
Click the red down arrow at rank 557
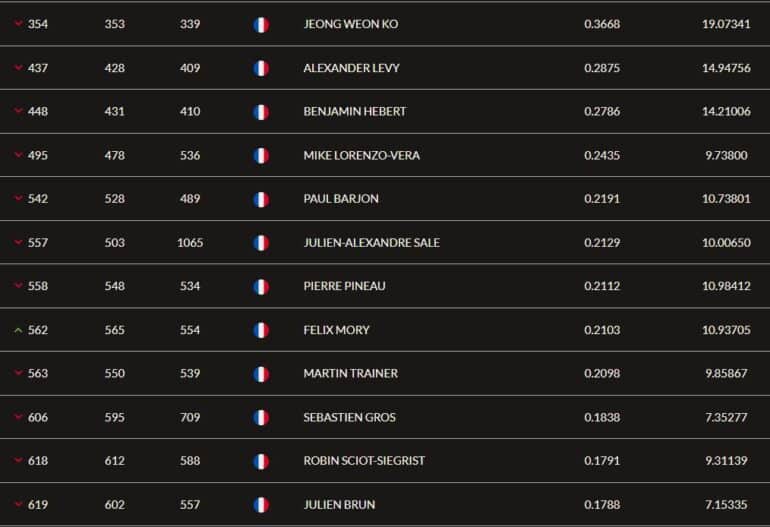[18, 243]
